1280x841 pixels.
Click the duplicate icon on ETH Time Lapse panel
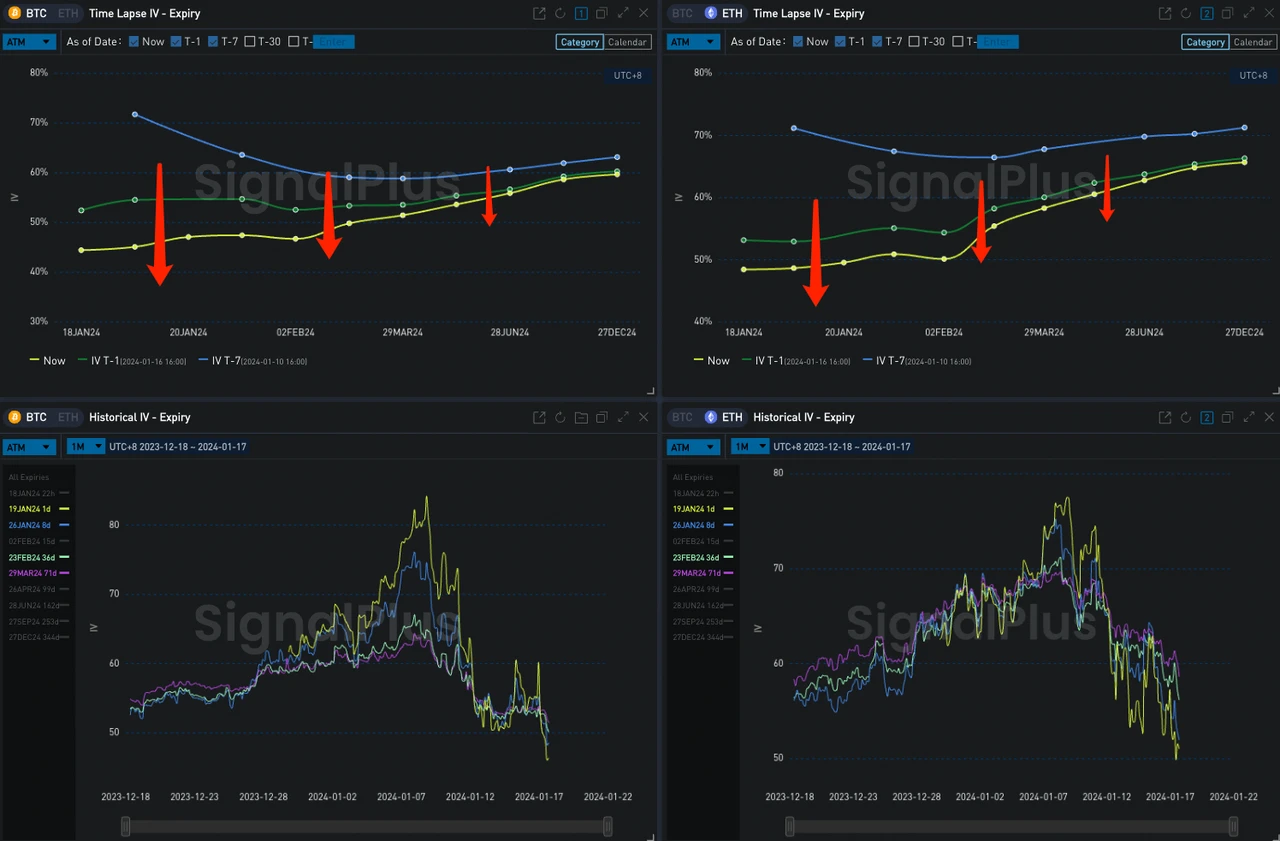pos(1226,13)
